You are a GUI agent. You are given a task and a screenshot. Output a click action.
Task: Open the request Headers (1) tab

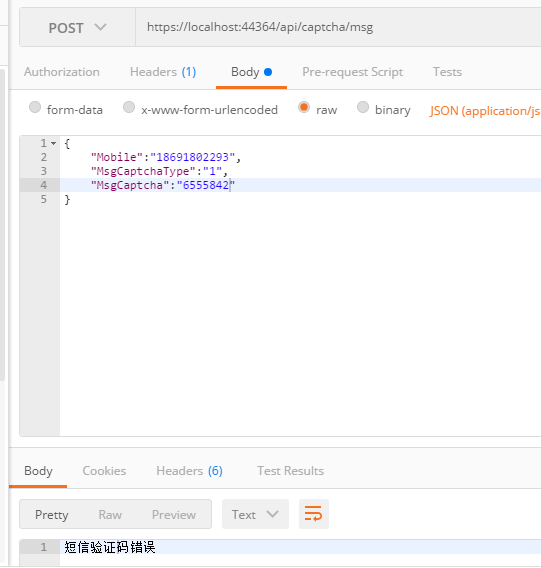(163, 72)
